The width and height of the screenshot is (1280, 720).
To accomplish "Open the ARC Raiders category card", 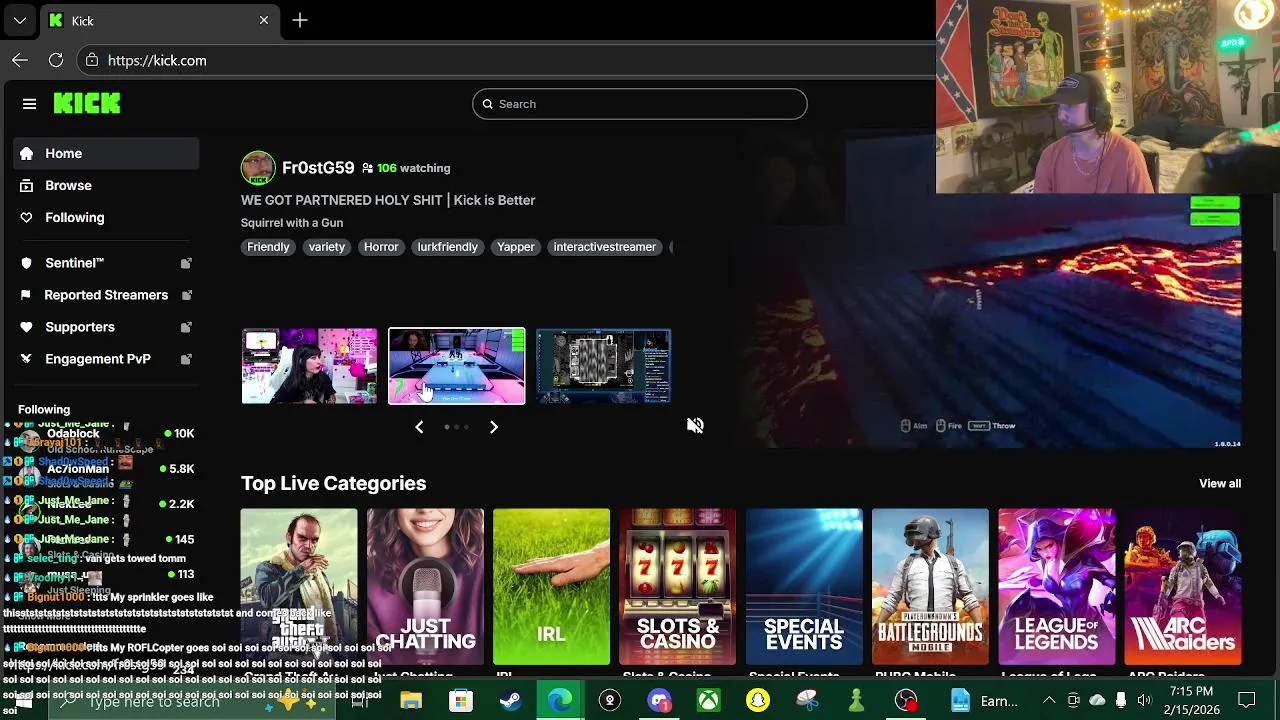I will tap(1183, 587).
